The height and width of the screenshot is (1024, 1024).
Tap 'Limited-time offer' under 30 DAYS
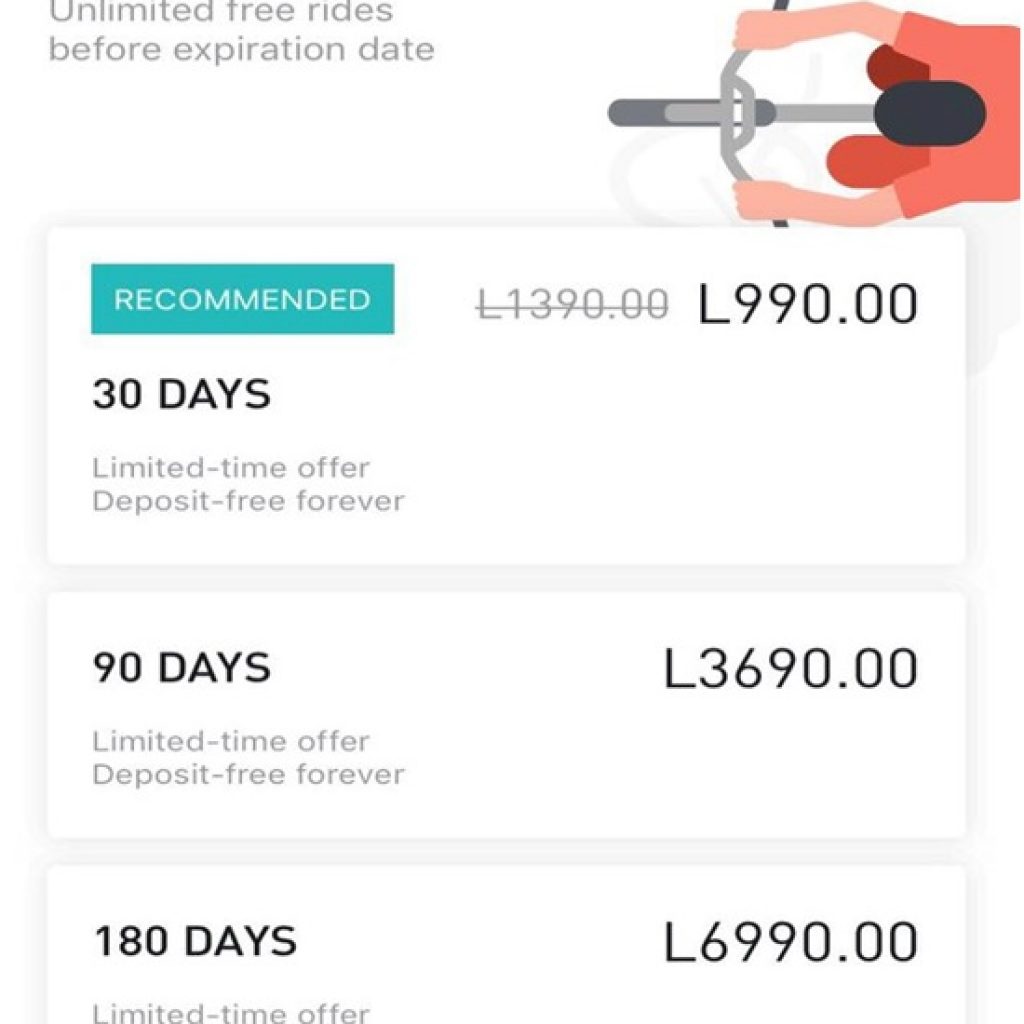(231, 468)
